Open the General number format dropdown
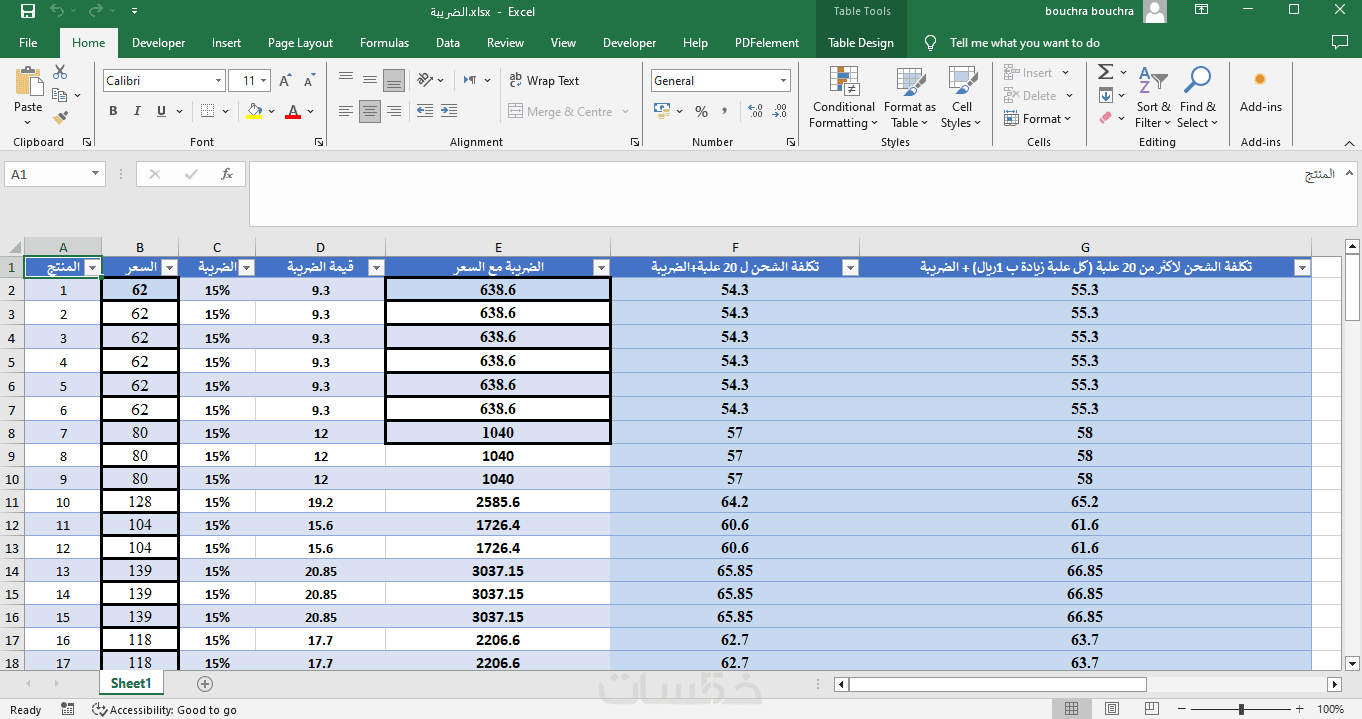 pos(783,81)
